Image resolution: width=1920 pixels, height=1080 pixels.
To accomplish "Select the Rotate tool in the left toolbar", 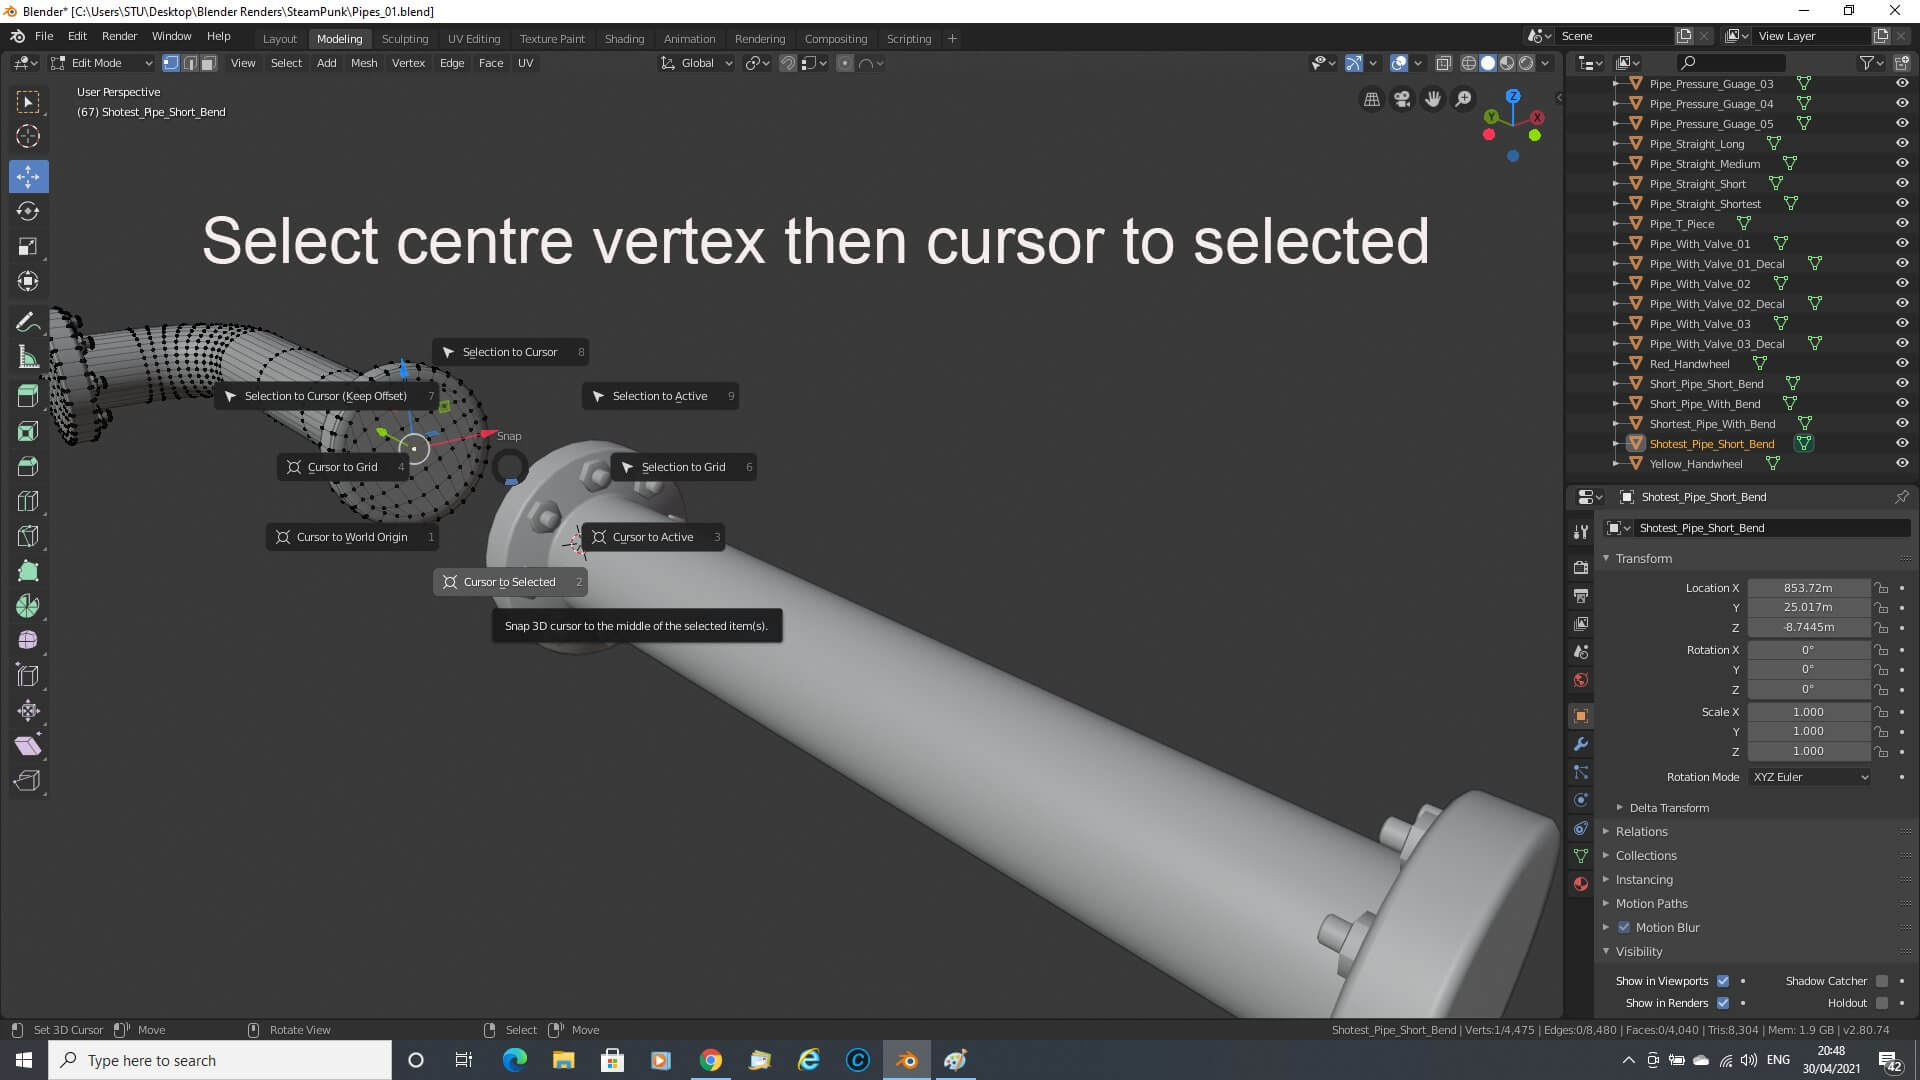I will 28,211.
